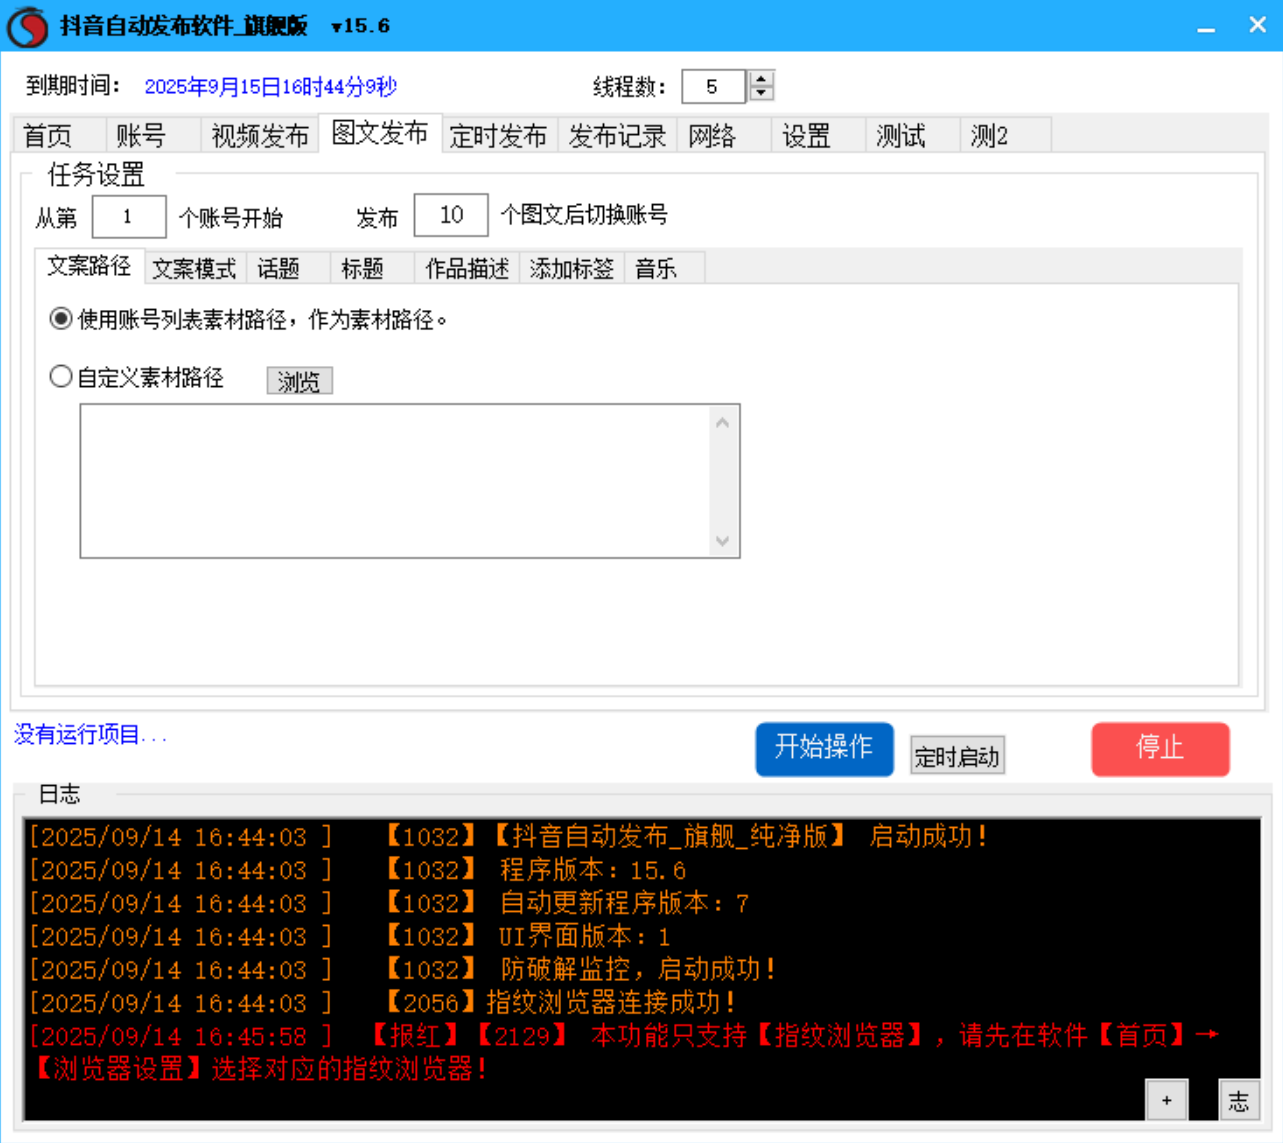The image size is (1283, 1143).
Task: Click the "志" icon at bottom right
Action: [1240, 1100]
